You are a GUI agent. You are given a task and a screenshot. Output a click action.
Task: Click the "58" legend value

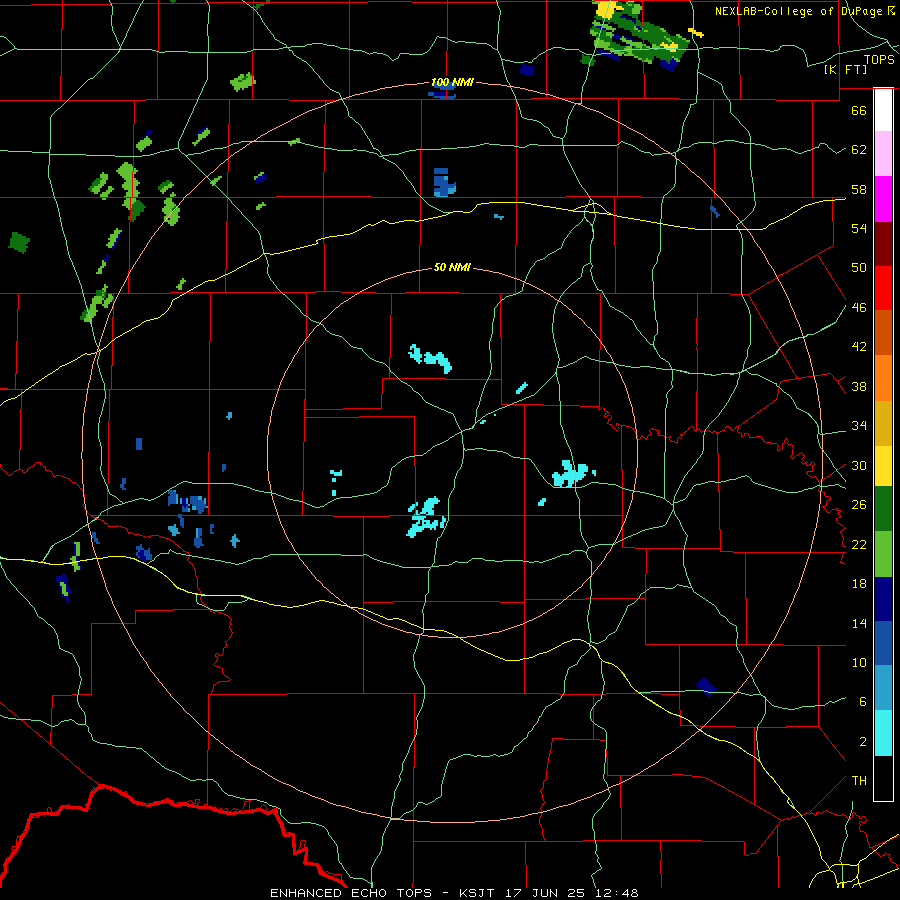tap(859, 189)
